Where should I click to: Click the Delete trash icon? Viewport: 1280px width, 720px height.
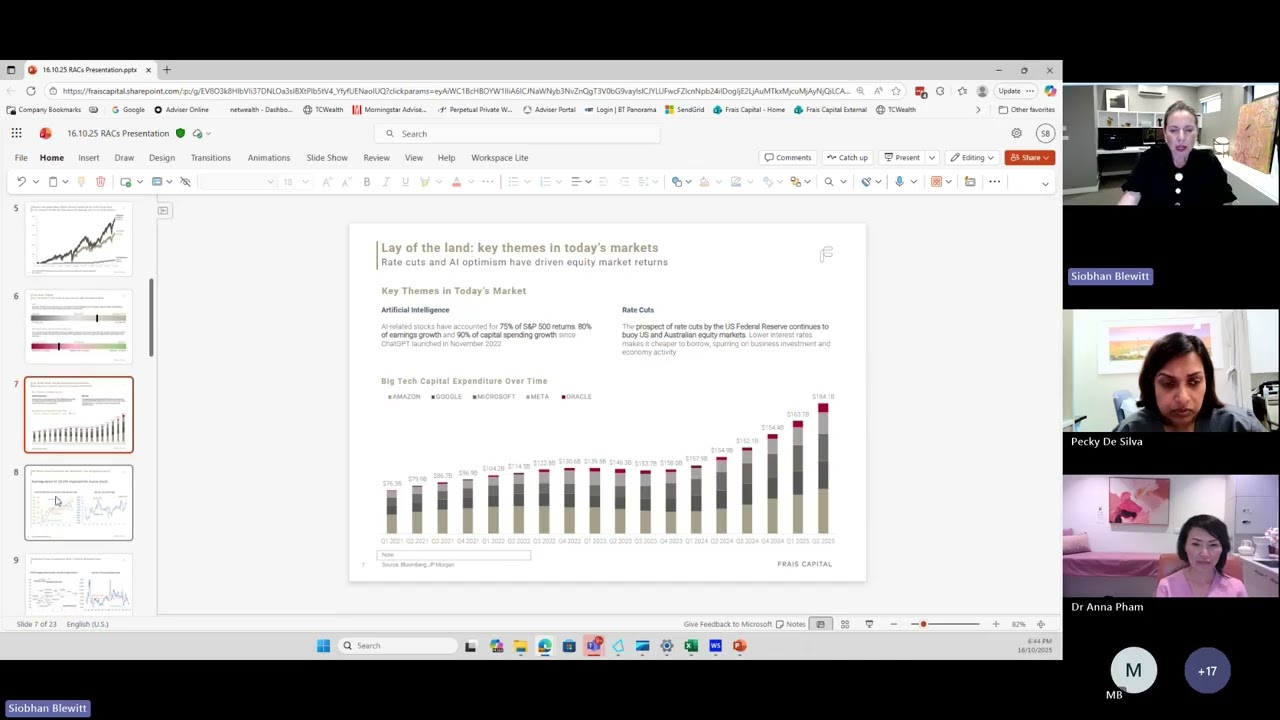[x=100, y=181]
